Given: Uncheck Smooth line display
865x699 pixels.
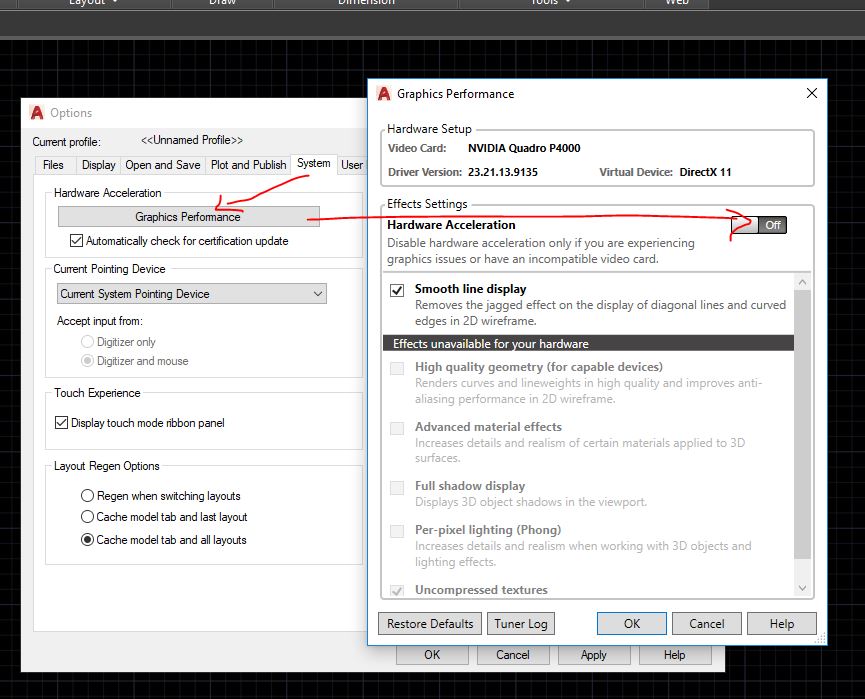Looking at the screenshot, I should [395, 290].
